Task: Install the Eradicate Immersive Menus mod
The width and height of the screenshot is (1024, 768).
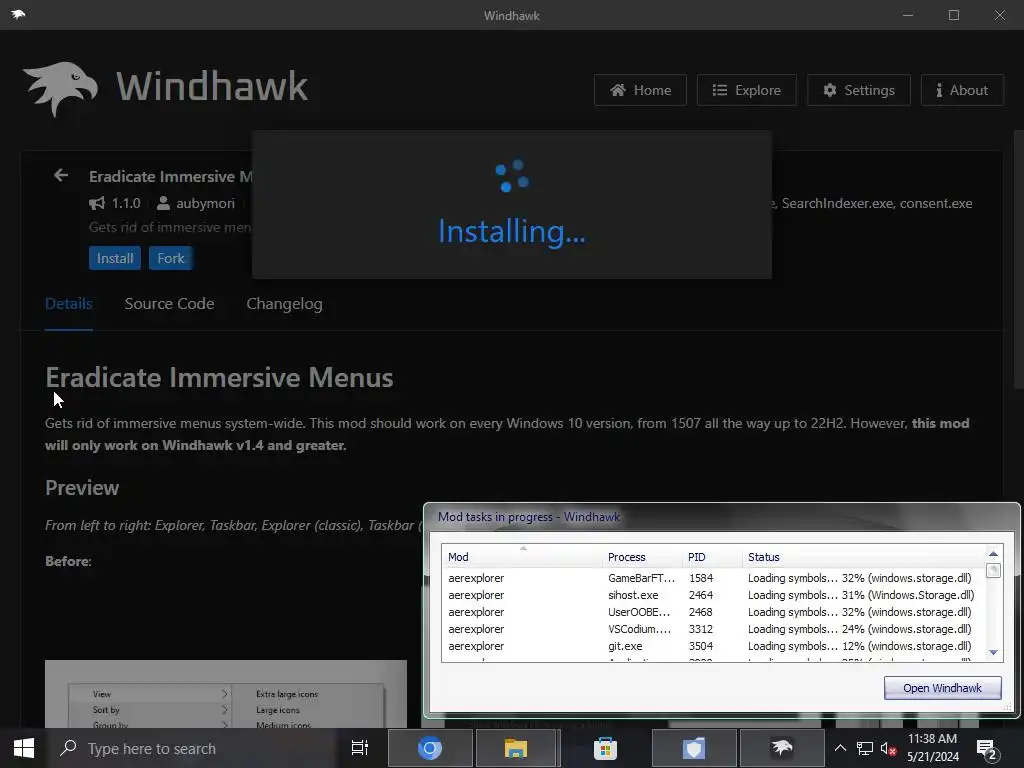Action: pyautogui.click(x=115, y=258)
